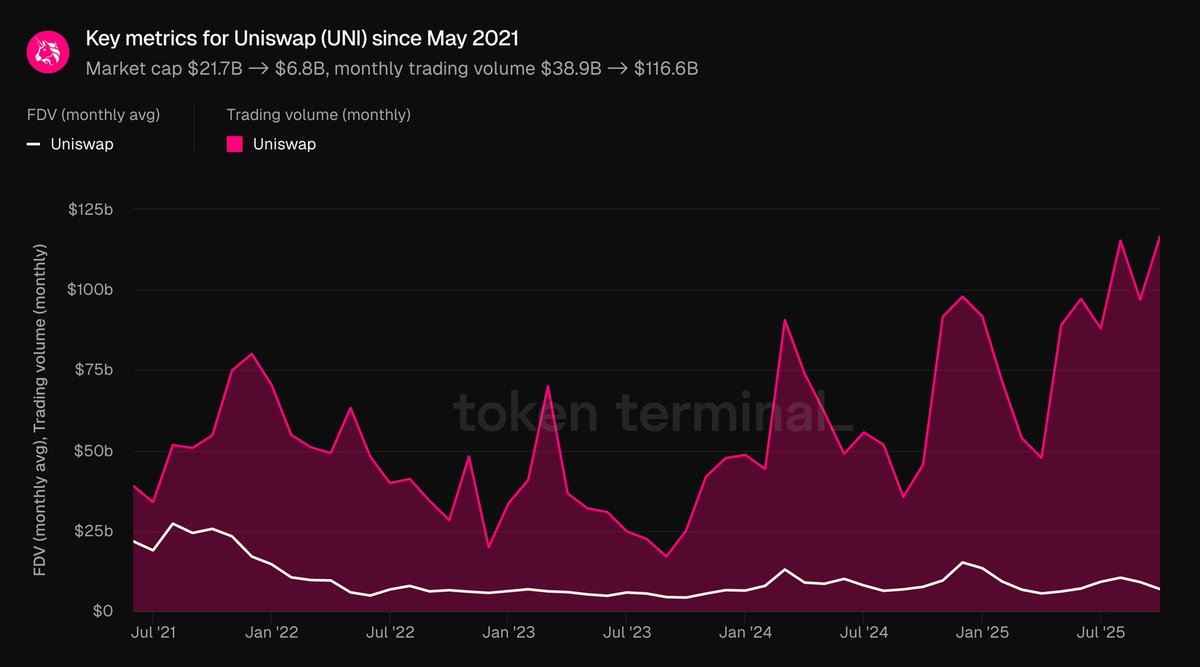This screenshot has height=667, width=1200.
Task: Click the rotated y-axis title text
Action: 42,410
